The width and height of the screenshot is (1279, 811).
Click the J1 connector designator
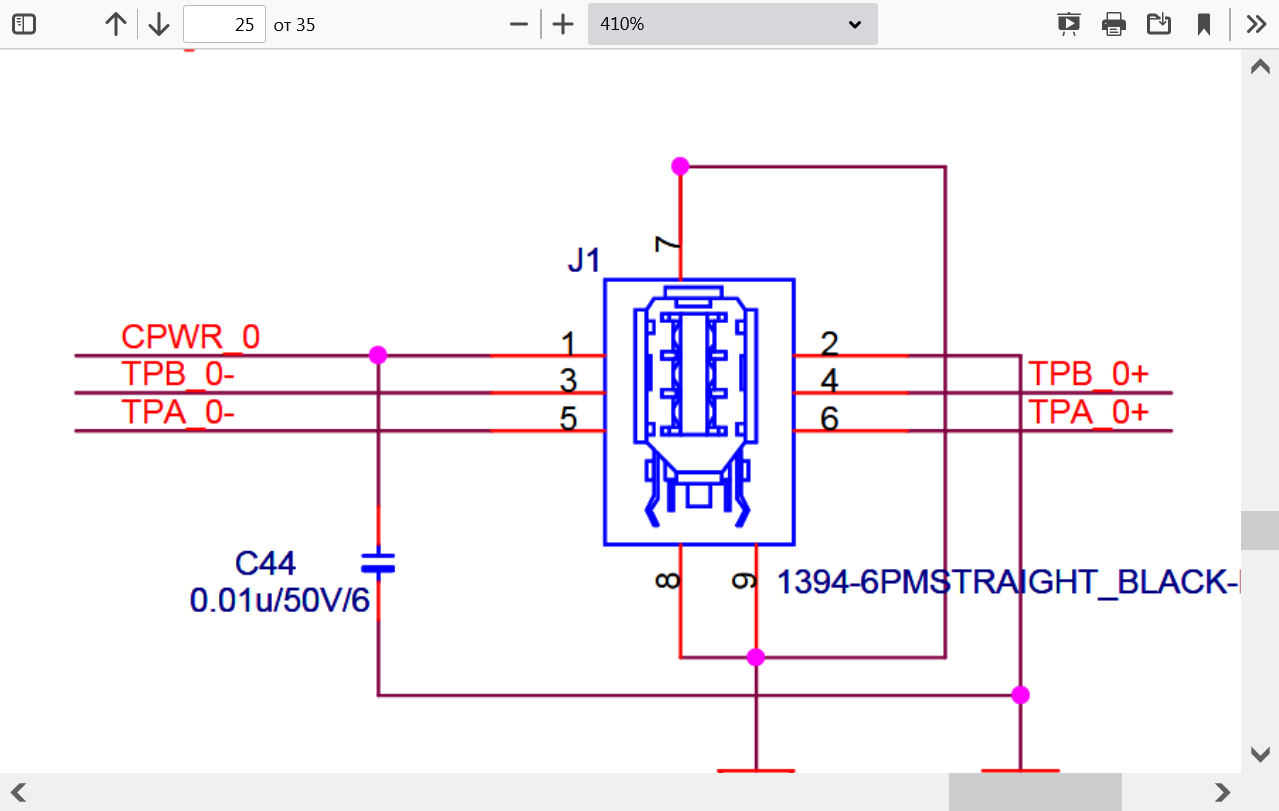[x=584, y=261]
